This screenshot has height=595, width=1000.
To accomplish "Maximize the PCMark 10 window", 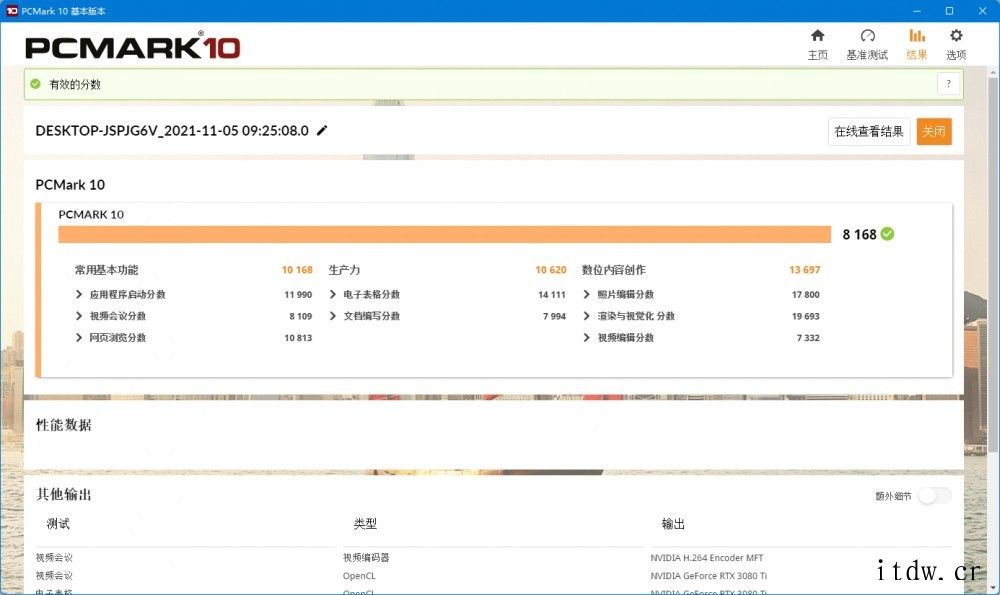I will [949, 11].
